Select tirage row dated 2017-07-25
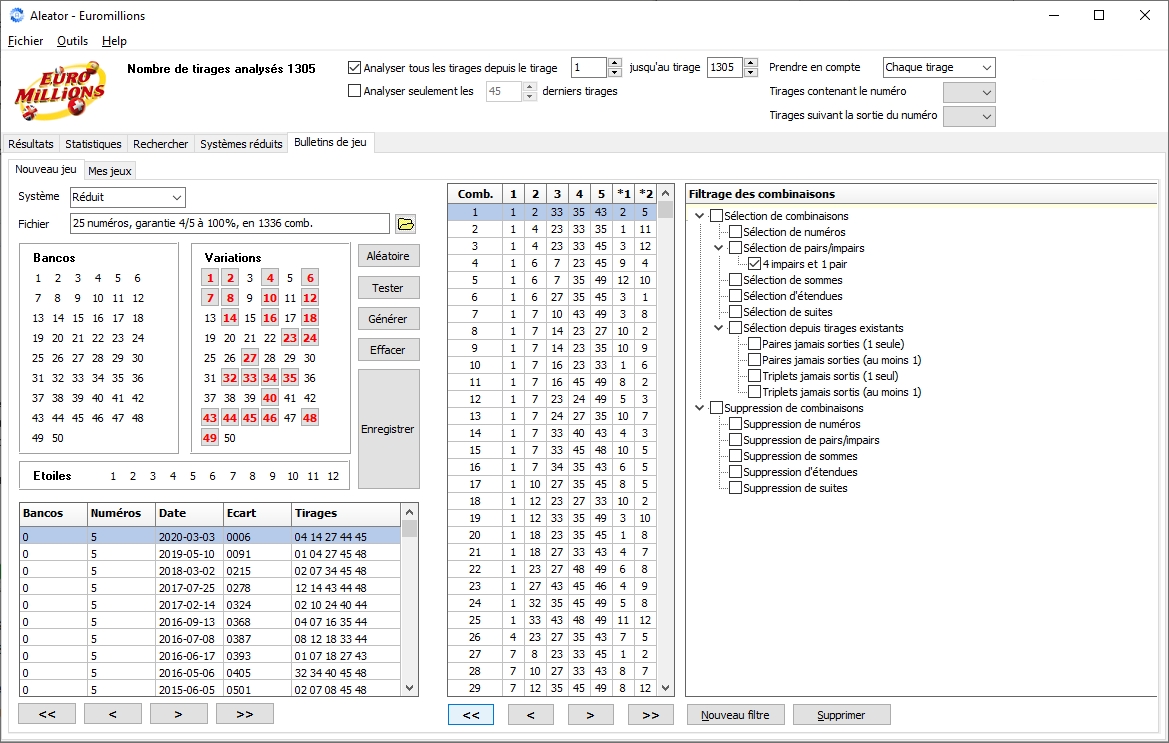1169x743 pixels. [210, 588]
